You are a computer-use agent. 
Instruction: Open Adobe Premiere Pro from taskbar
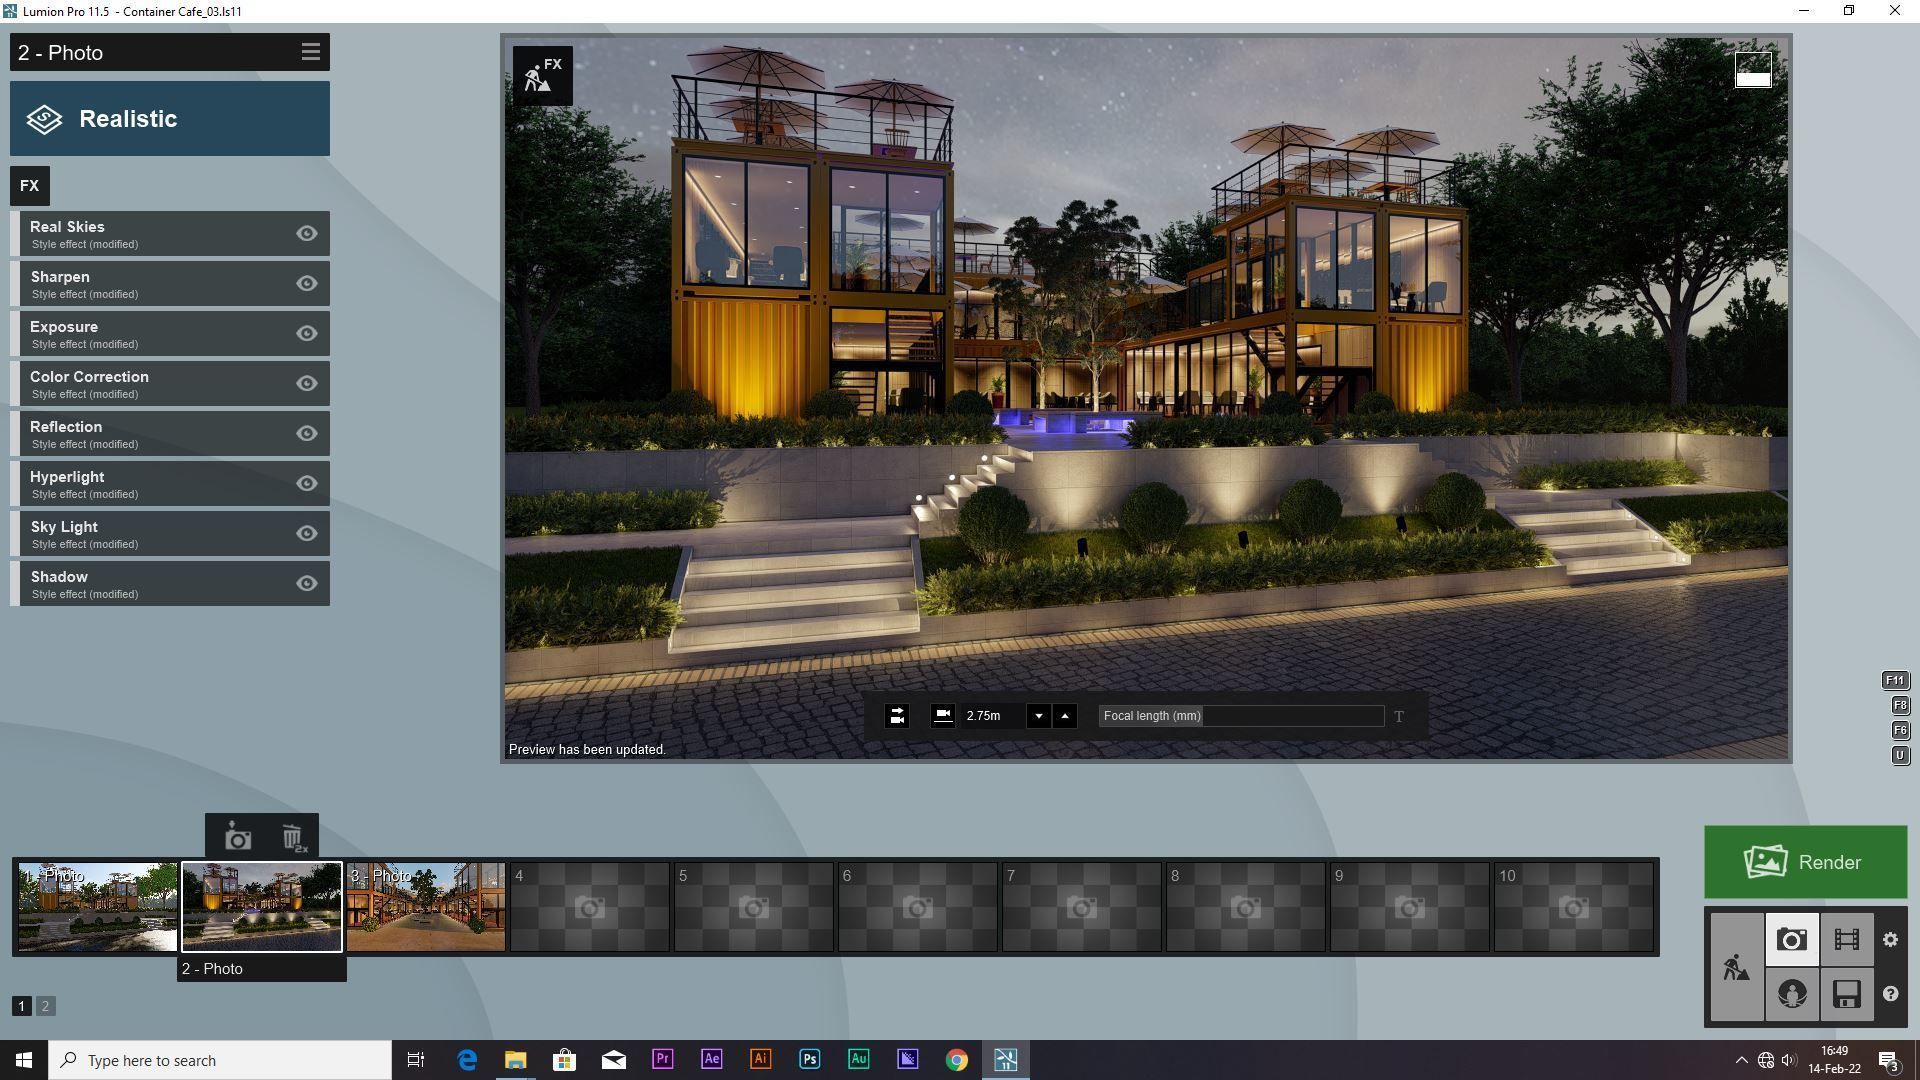click(x=662, y=1060)
